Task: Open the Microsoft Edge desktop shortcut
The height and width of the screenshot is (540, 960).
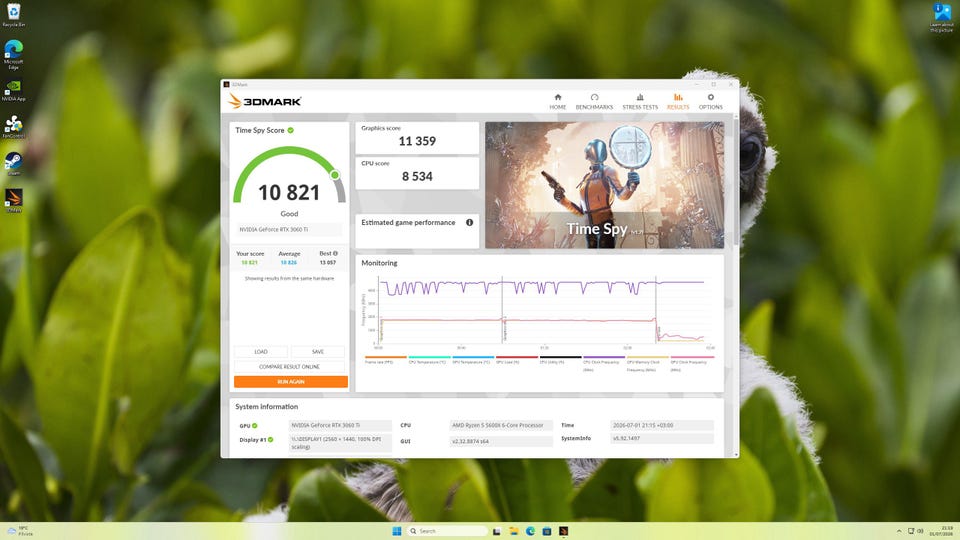Action: (x=13, y=54)
